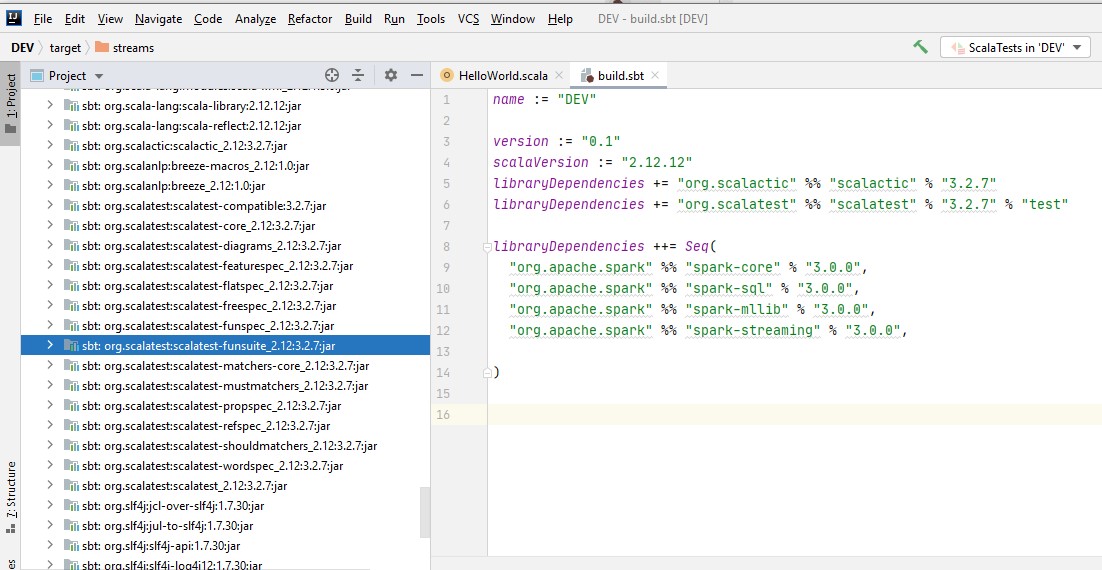Click the fold end marker on line 14
1102x570 pixels.
point(487,373)
